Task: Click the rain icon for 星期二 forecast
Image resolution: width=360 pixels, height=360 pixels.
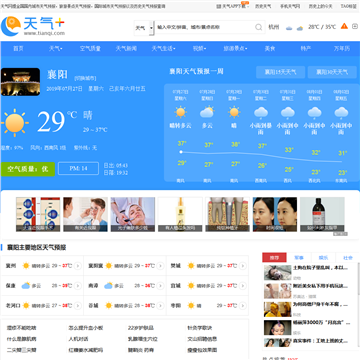Action: [x=261, y=113]
